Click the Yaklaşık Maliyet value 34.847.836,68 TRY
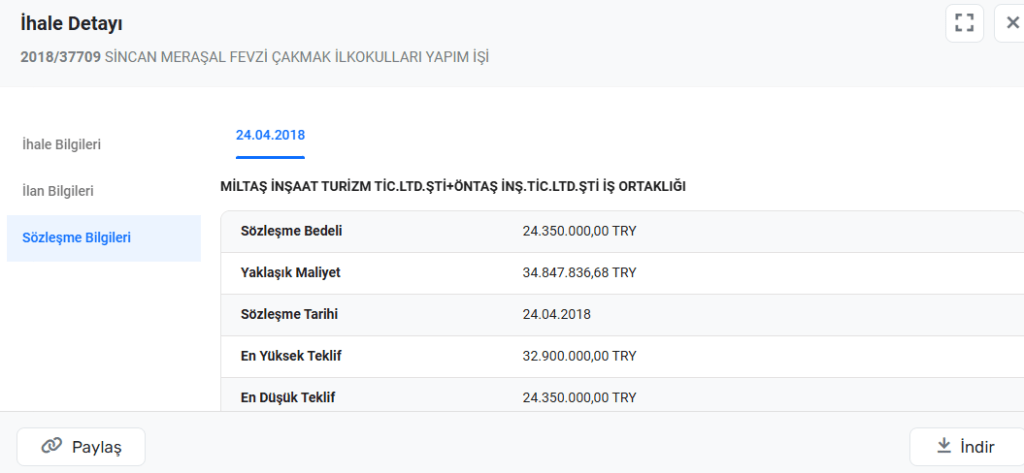Screen dimensions: 1024x473 [579, 272]
